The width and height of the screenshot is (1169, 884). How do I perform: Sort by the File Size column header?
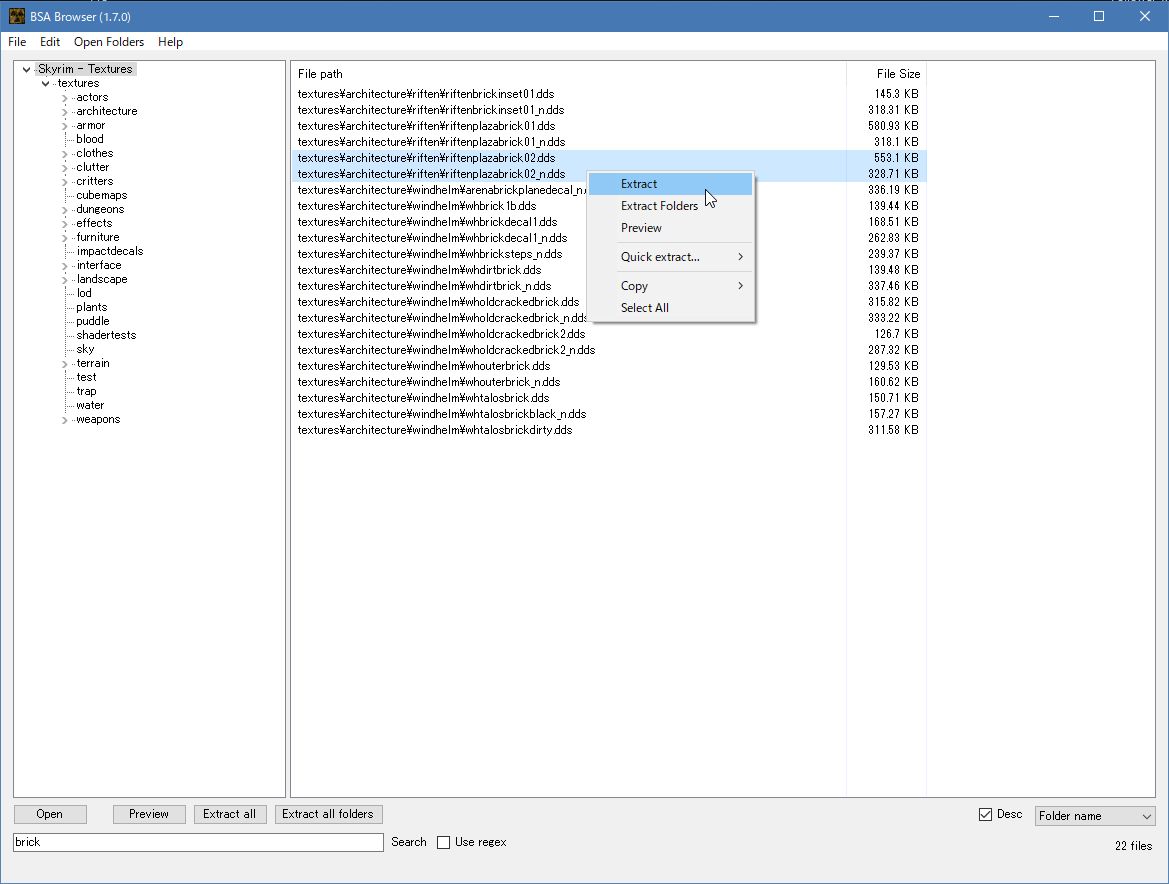886,74
